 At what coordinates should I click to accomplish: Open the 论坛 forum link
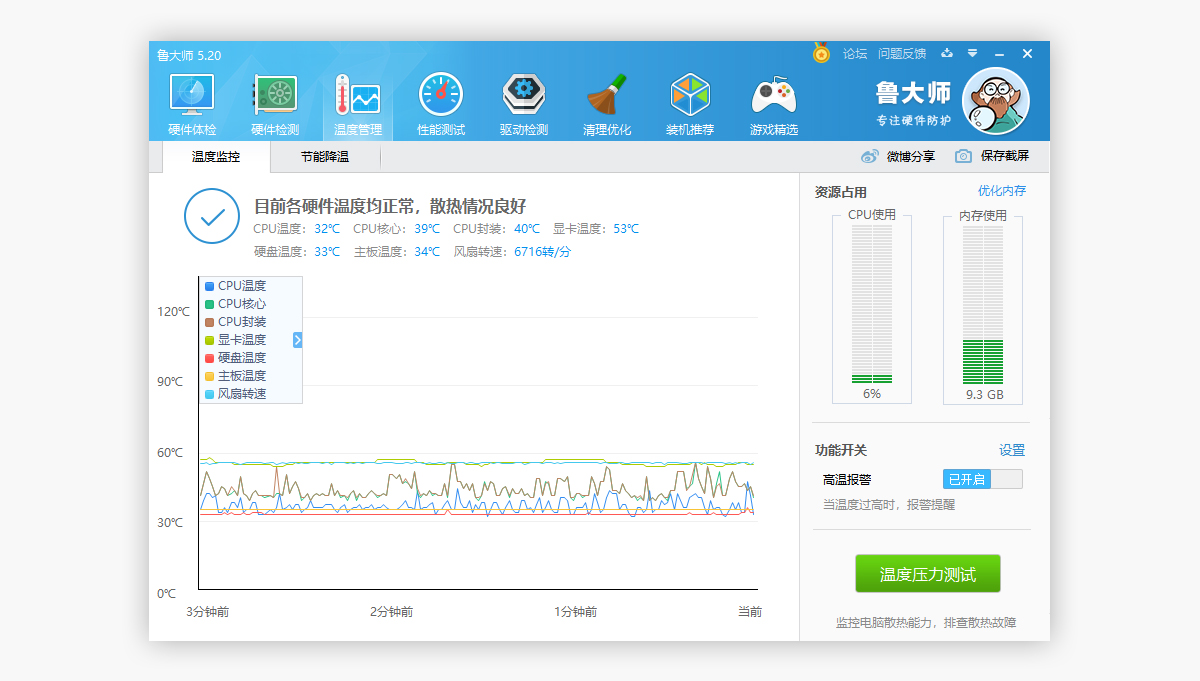pyautogui.click(x=855, y=54)
